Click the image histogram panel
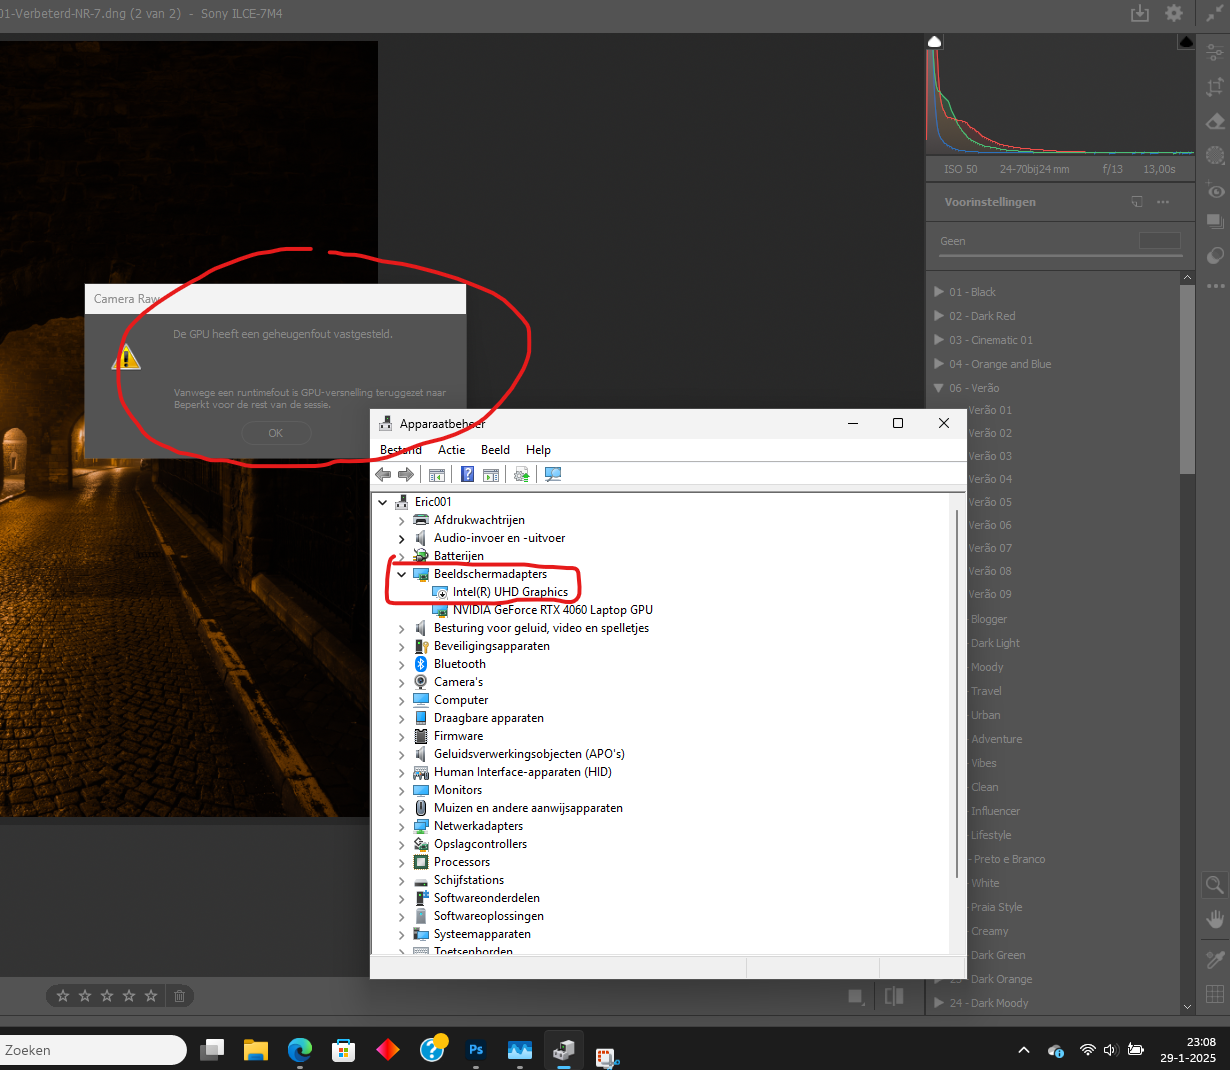1230x1070 pixels. pyautogui.click(x=1060, y=100)
